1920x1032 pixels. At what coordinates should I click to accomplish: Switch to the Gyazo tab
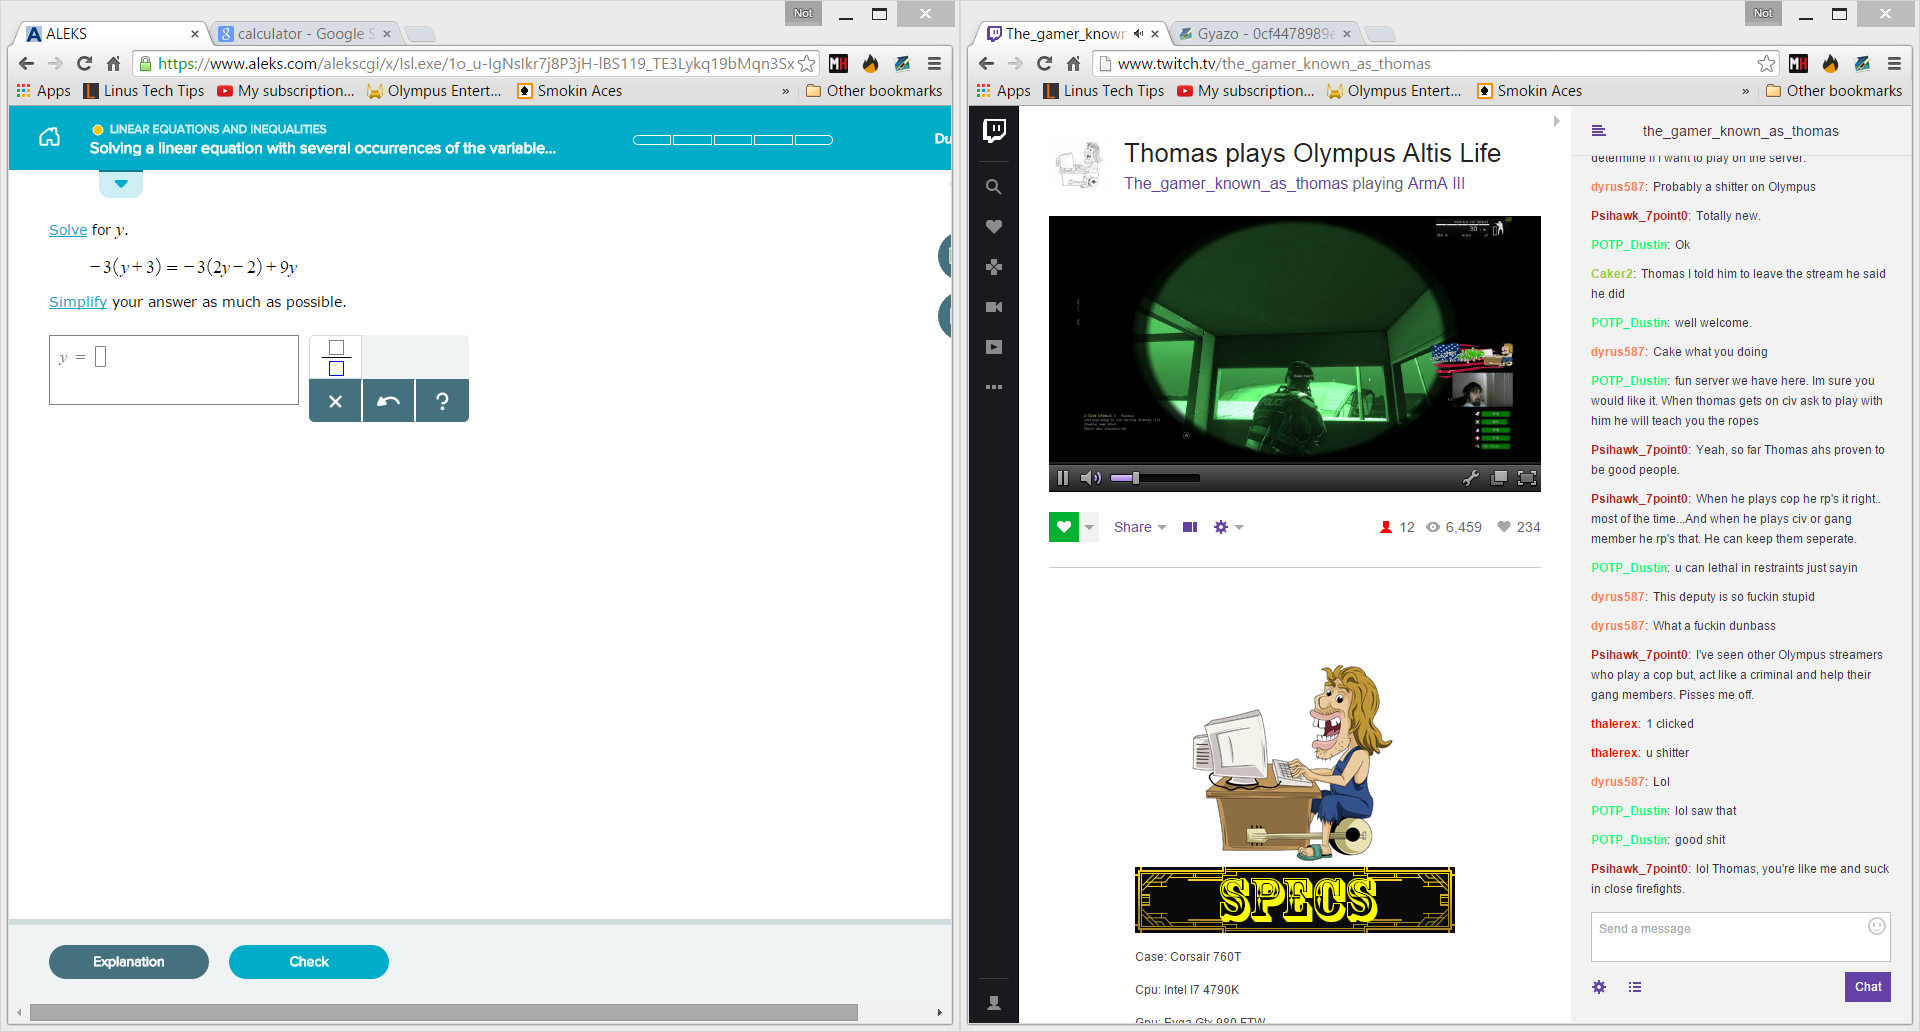point(1265,34)
